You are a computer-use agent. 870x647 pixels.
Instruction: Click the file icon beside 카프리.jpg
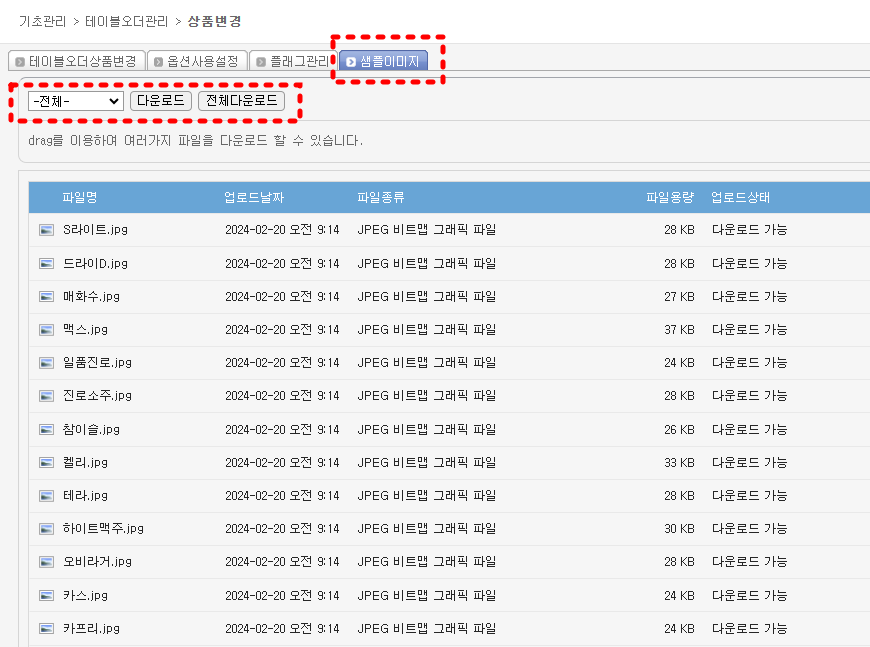(x=46, y=629)
